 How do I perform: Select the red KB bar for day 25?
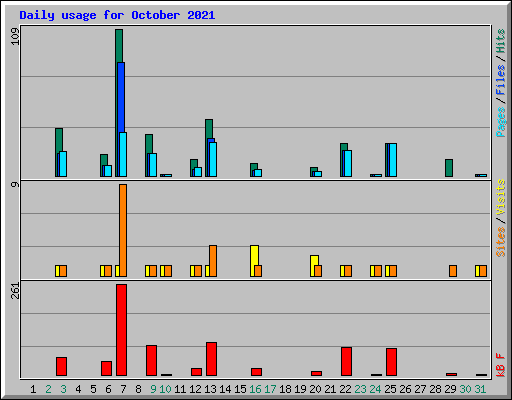pos(391,362)
